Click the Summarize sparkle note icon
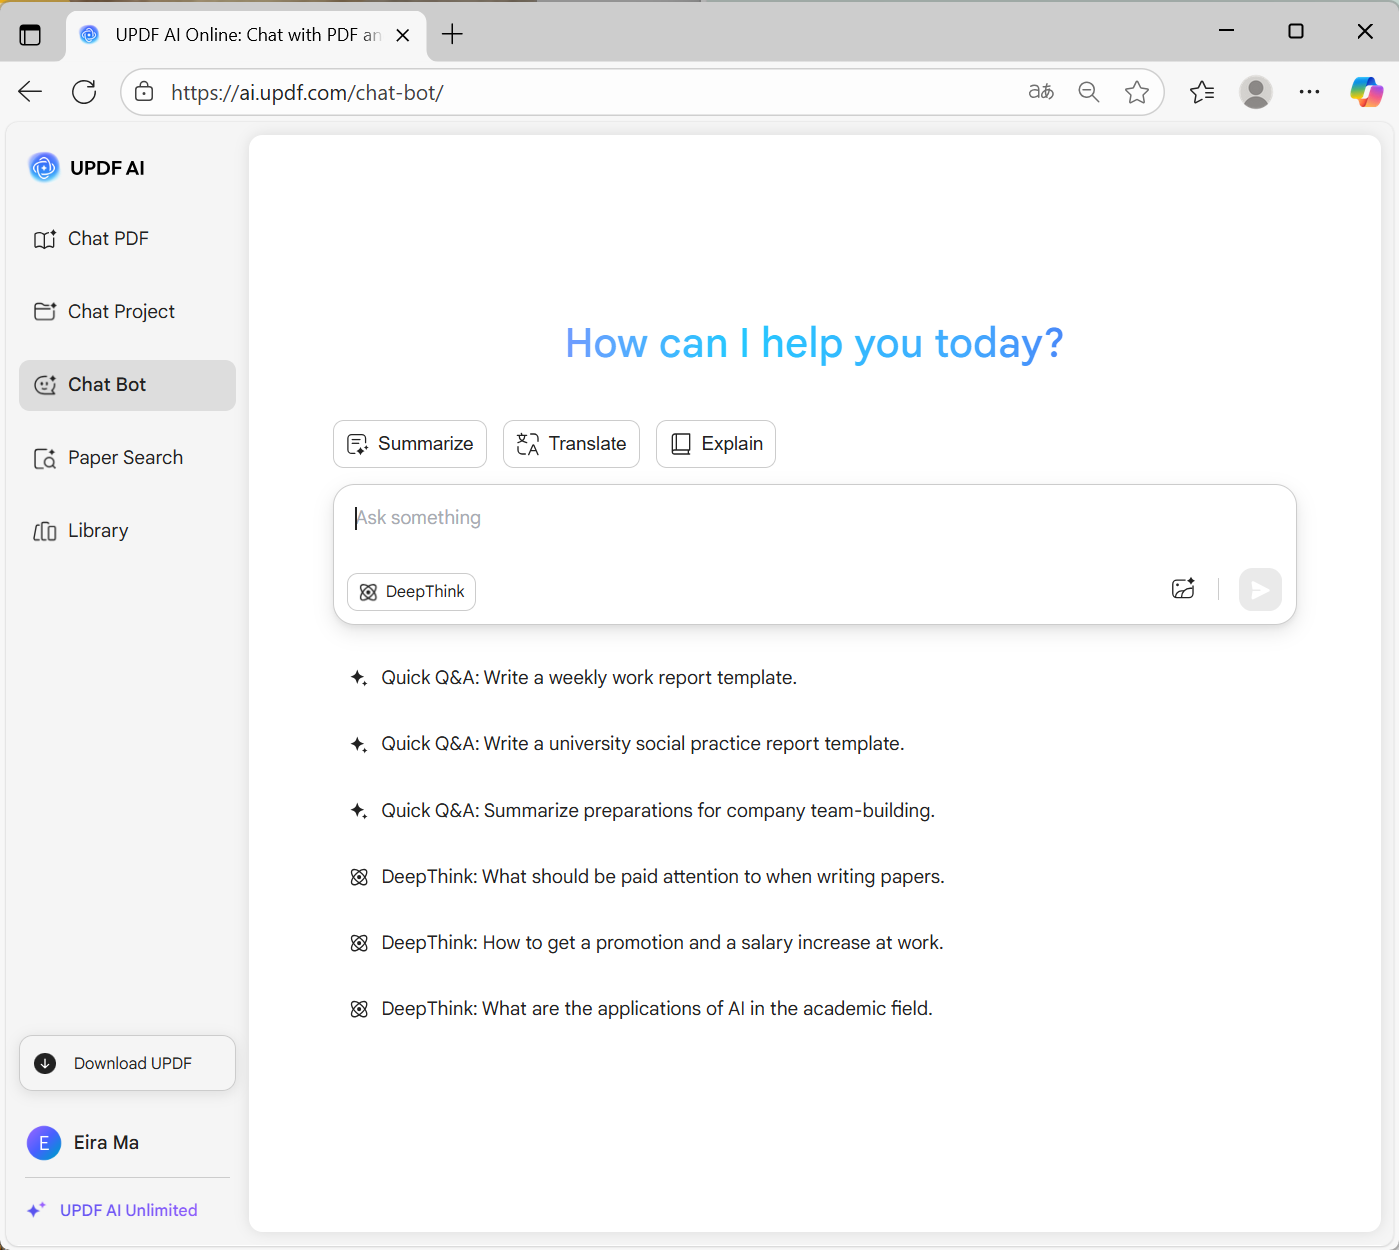The height and width of the screenshot is (1250, 1399). 357,444
